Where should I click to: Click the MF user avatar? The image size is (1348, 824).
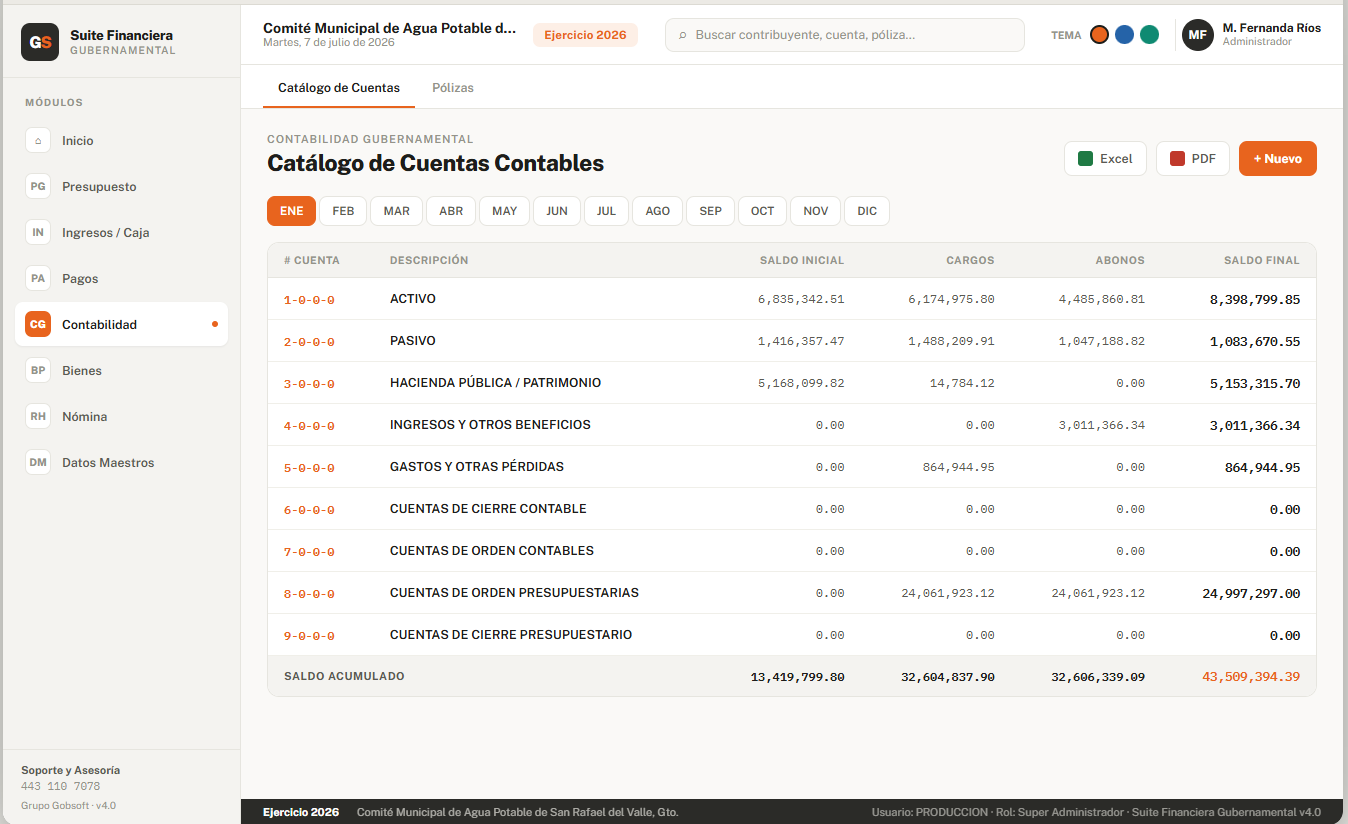coord(1198,35)
